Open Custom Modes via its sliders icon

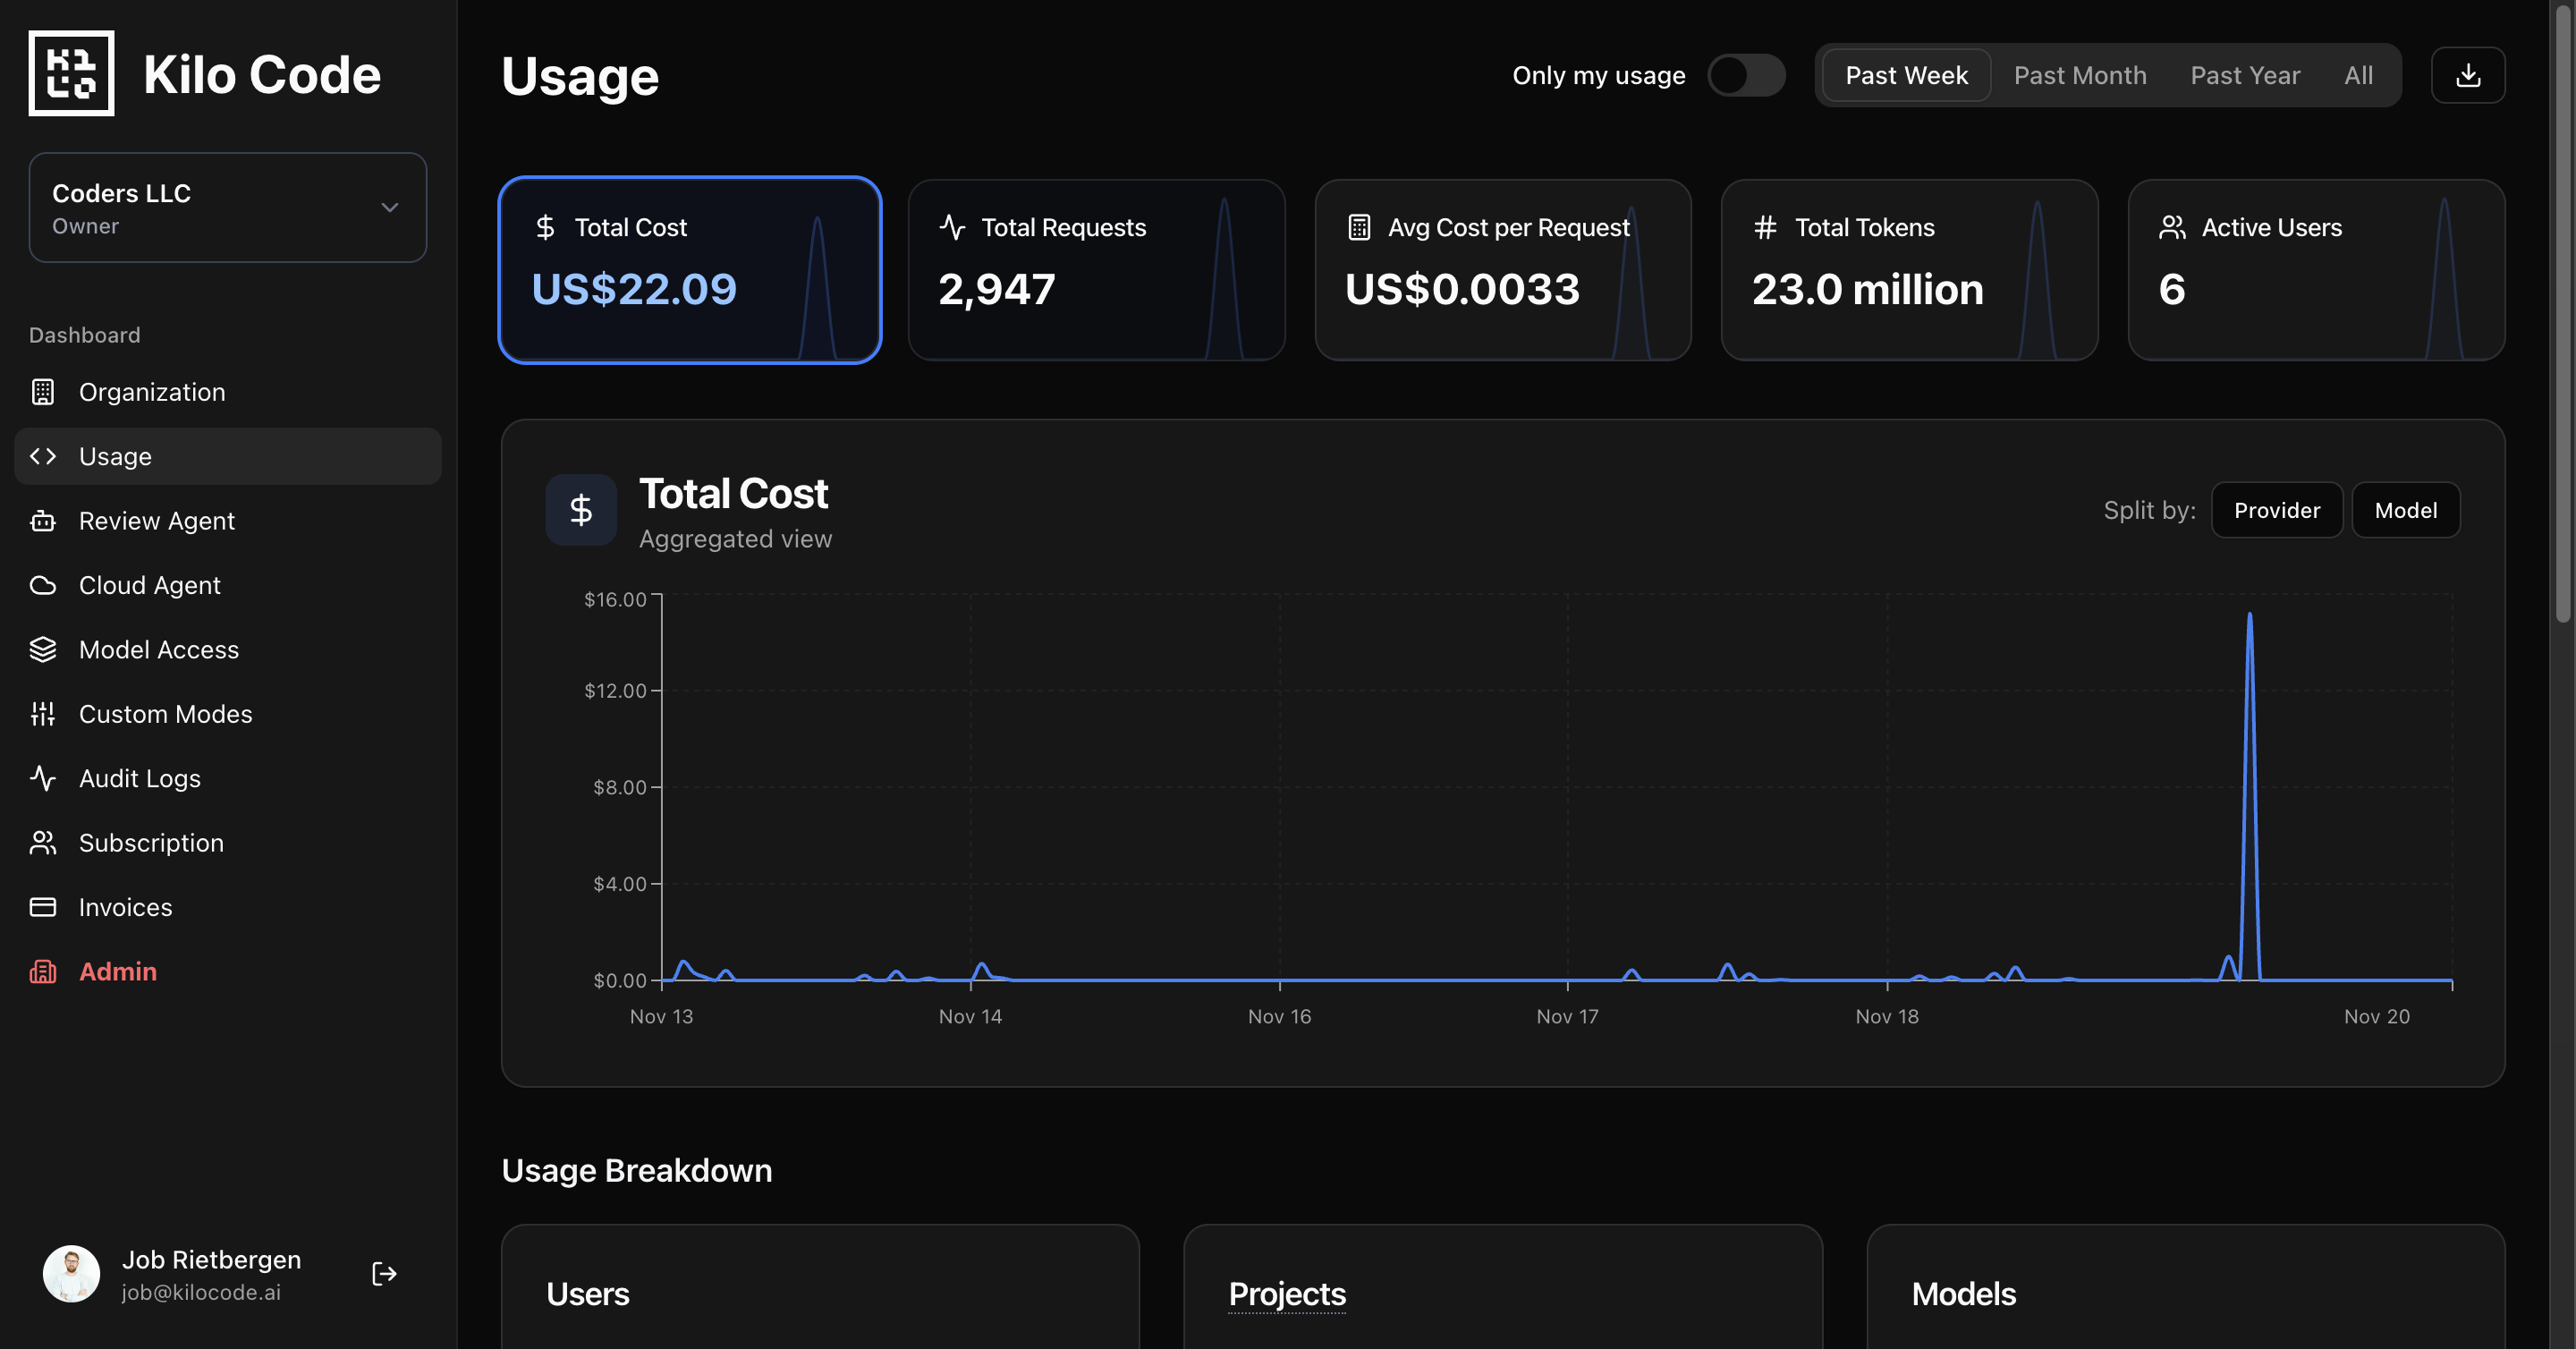pyautogui.click(x=42, y=714)
